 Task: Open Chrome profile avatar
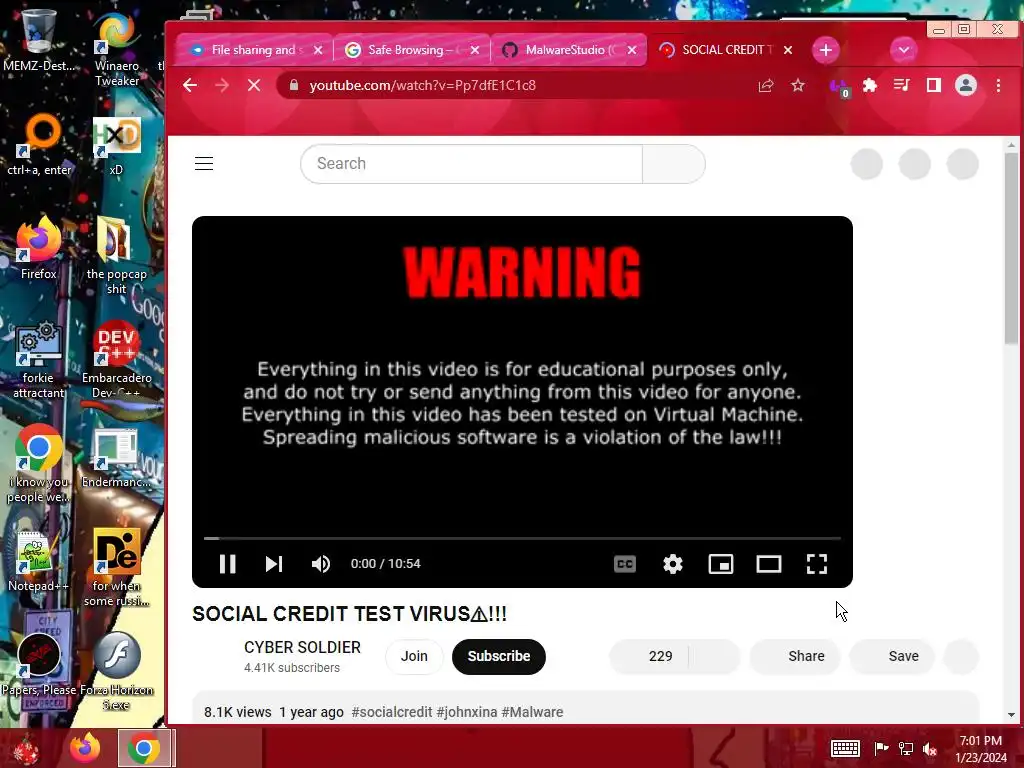tap(966, 86)
